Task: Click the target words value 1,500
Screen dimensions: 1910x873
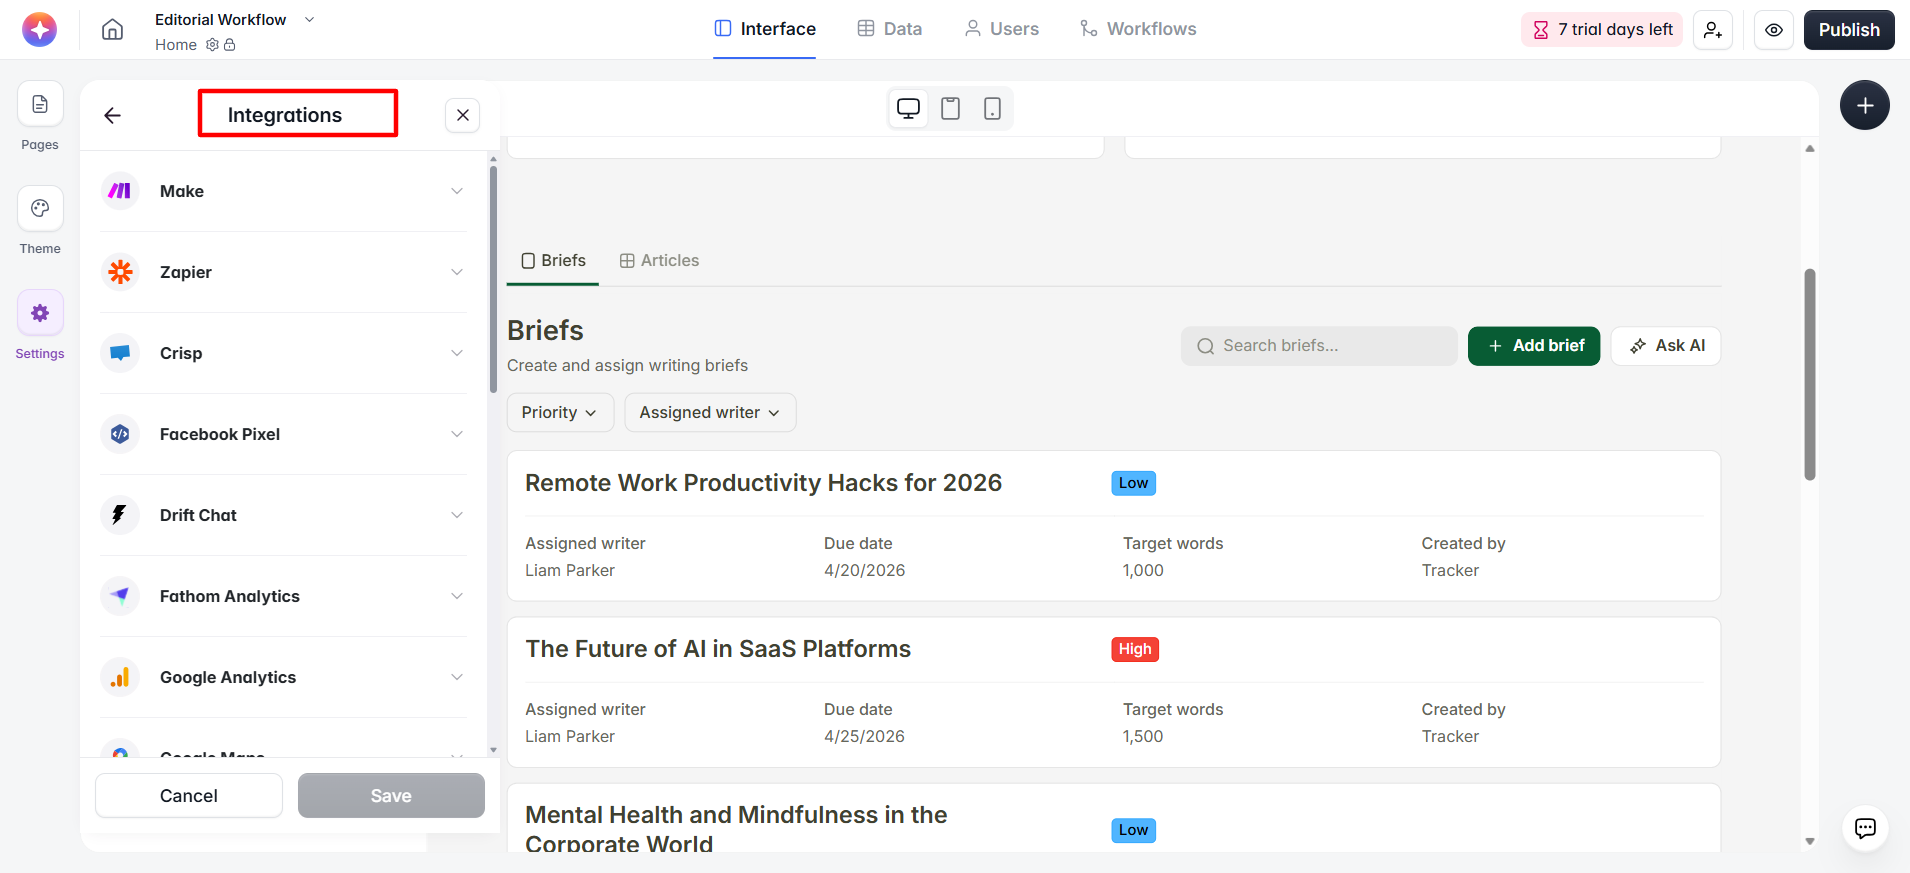Action: click(x=1143, y=736)
